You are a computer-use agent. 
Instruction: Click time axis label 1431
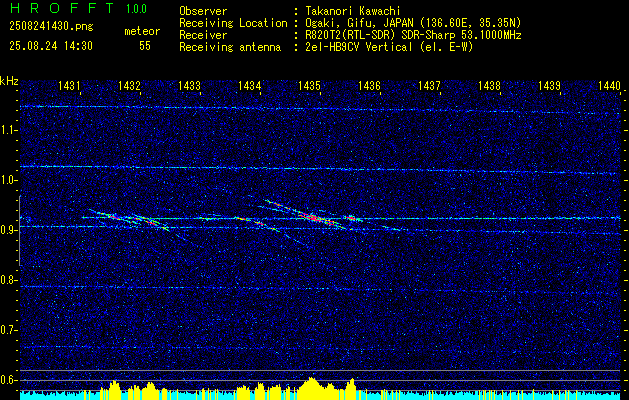point(69,85)
